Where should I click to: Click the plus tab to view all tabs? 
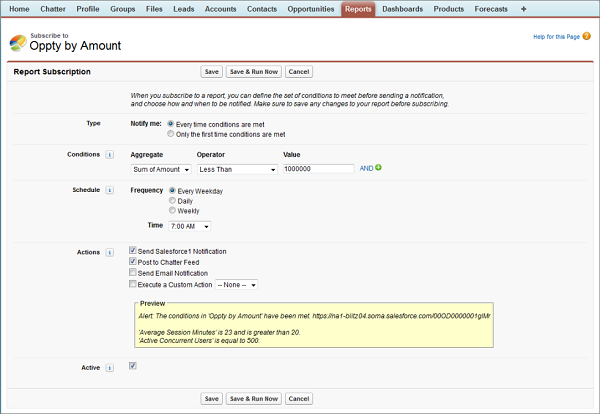(523, 9)
